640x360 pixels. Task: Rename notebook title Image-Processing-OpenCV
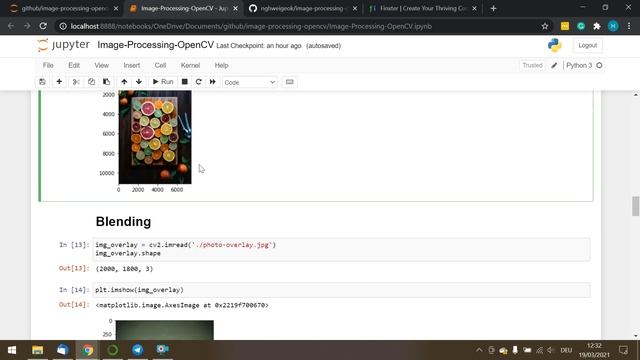coord(156,45)
